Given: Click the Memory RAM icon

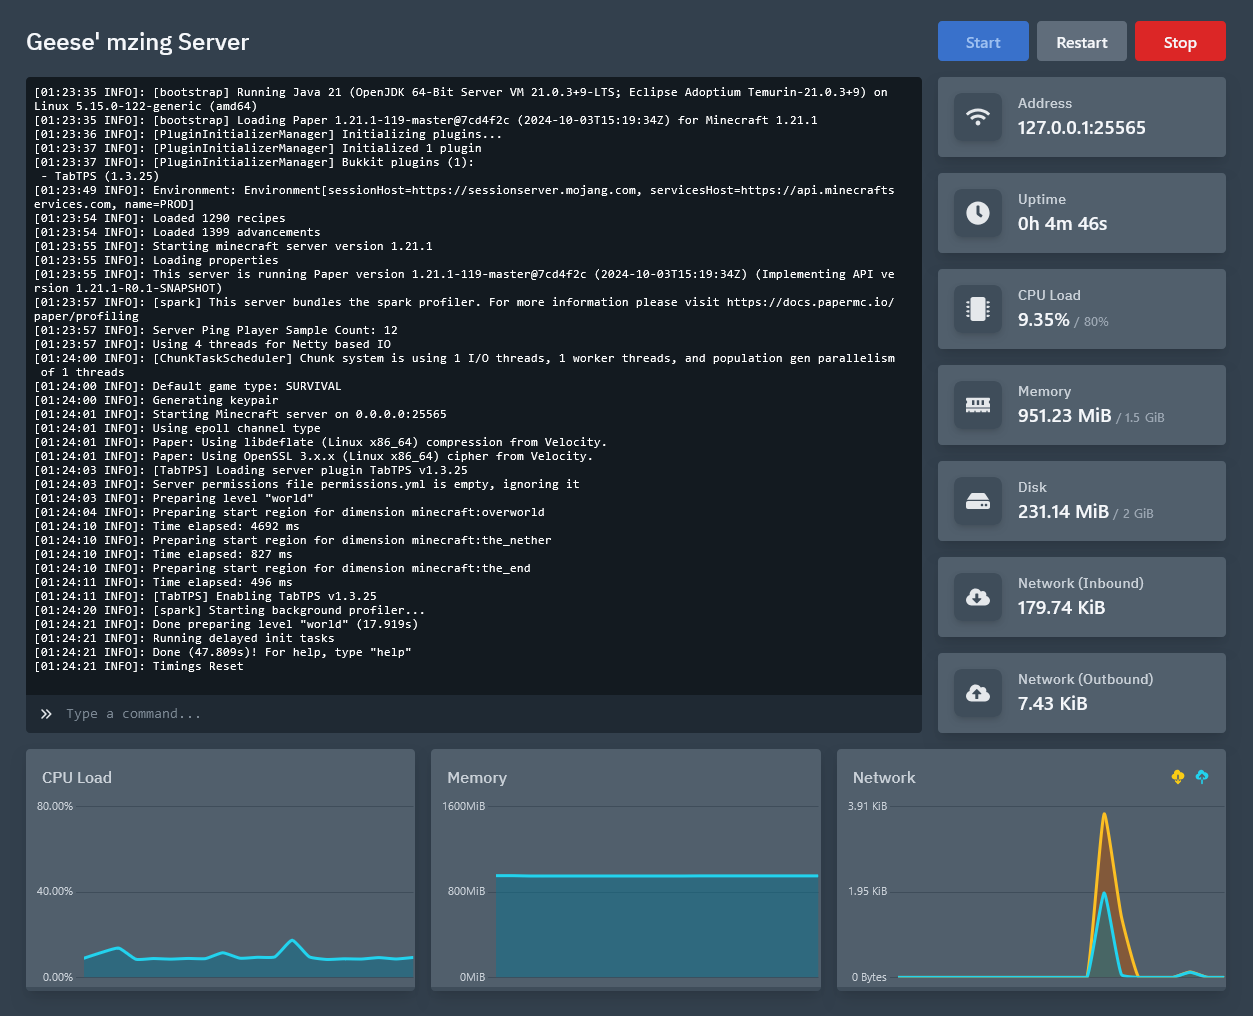Looking at the screenshot, I should point(977,405).
